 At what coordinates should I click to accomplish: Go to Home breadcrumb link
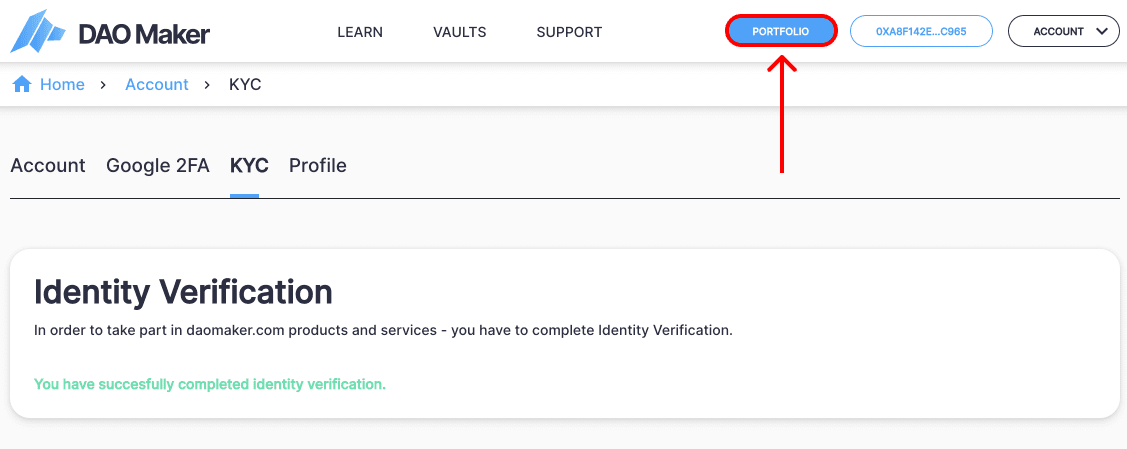click(63, 85)
